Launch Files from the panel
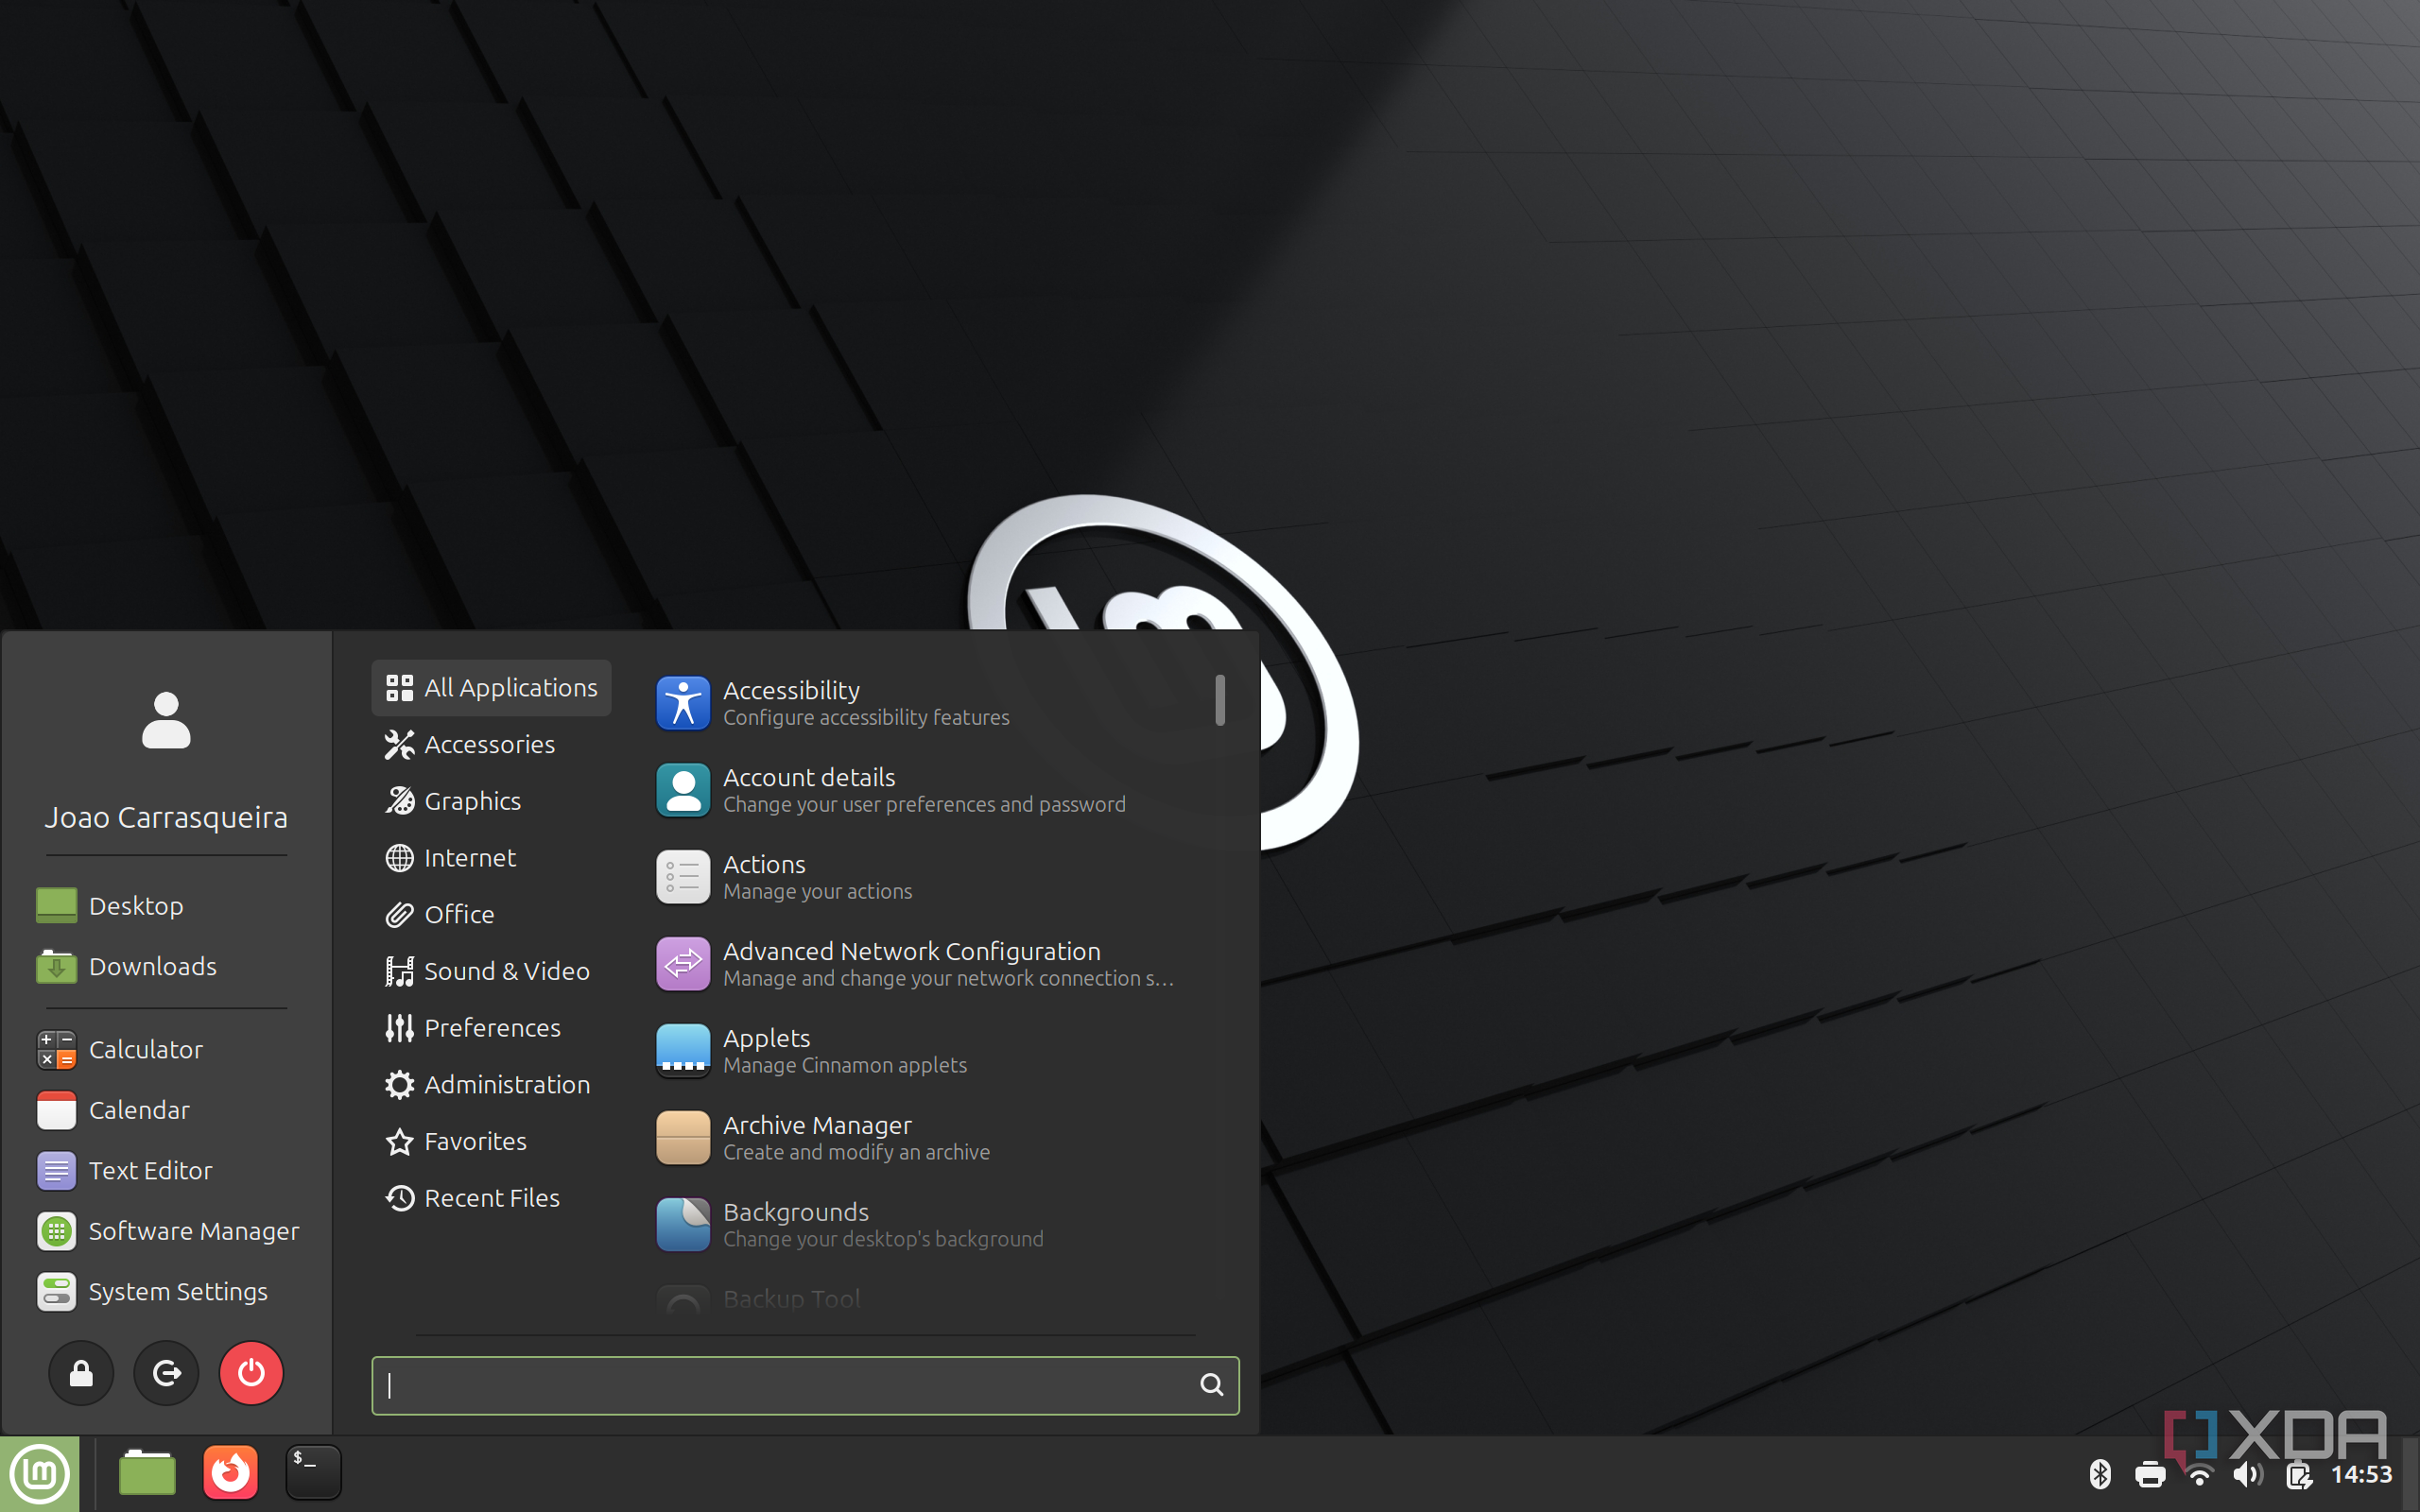The image size is (2420, 1512). [147, 1473]
